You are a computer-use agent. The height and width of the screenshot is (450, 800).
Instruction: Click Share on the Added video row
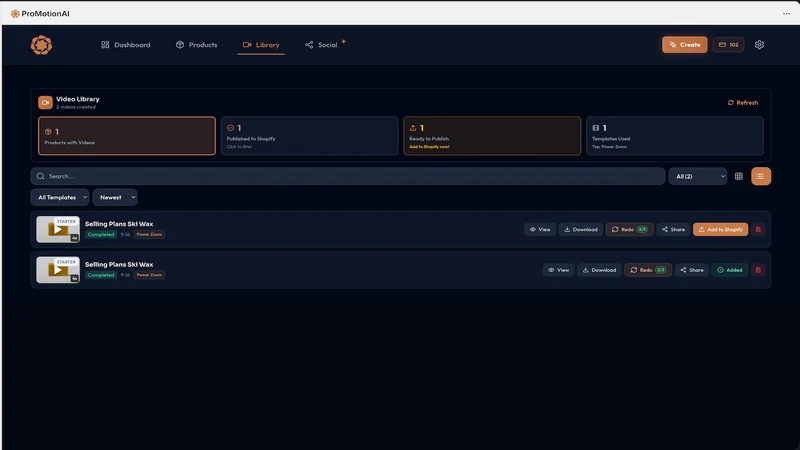(692, 270)
